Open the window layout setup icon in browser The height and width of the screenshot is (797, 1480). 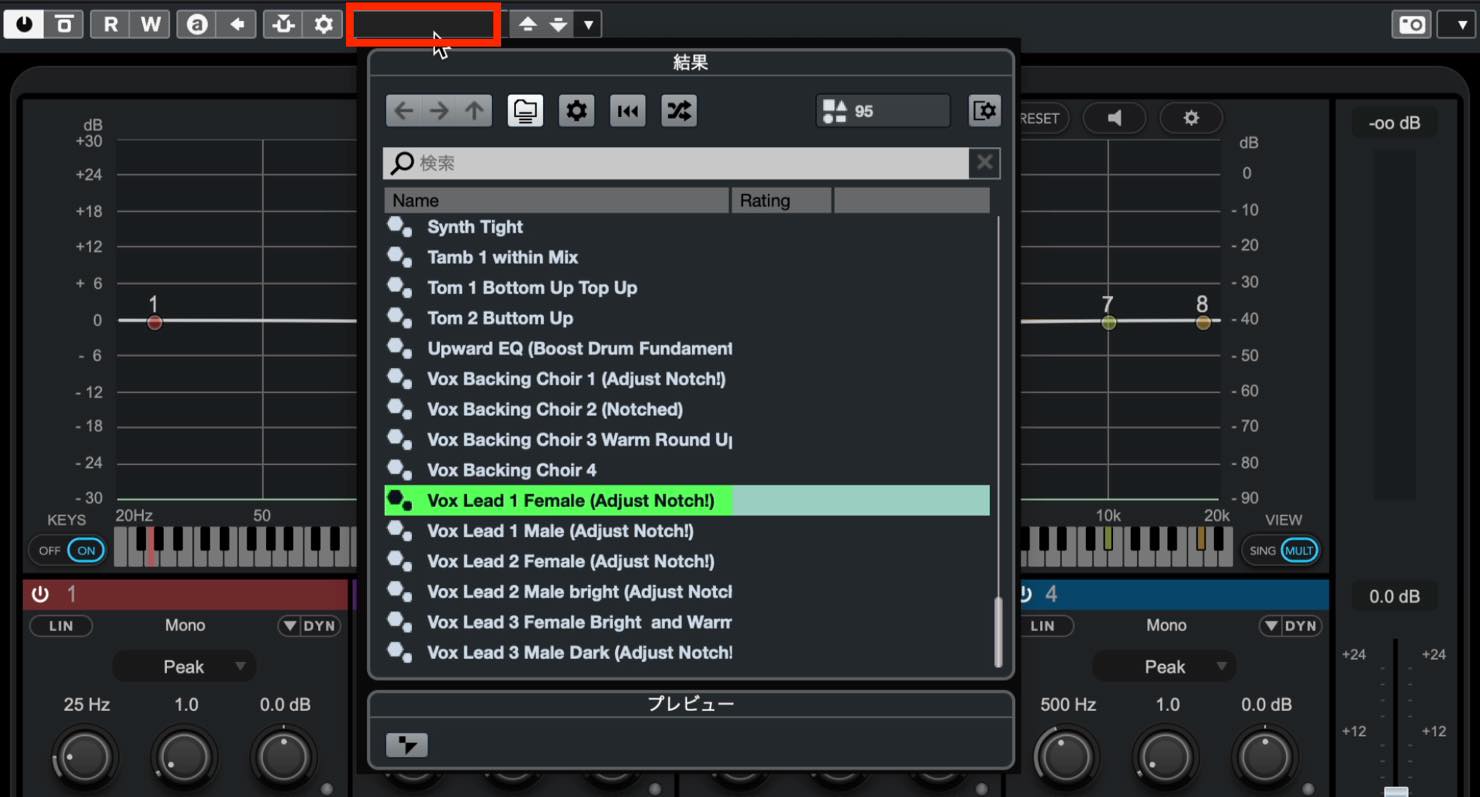click(x=985, y=111)
